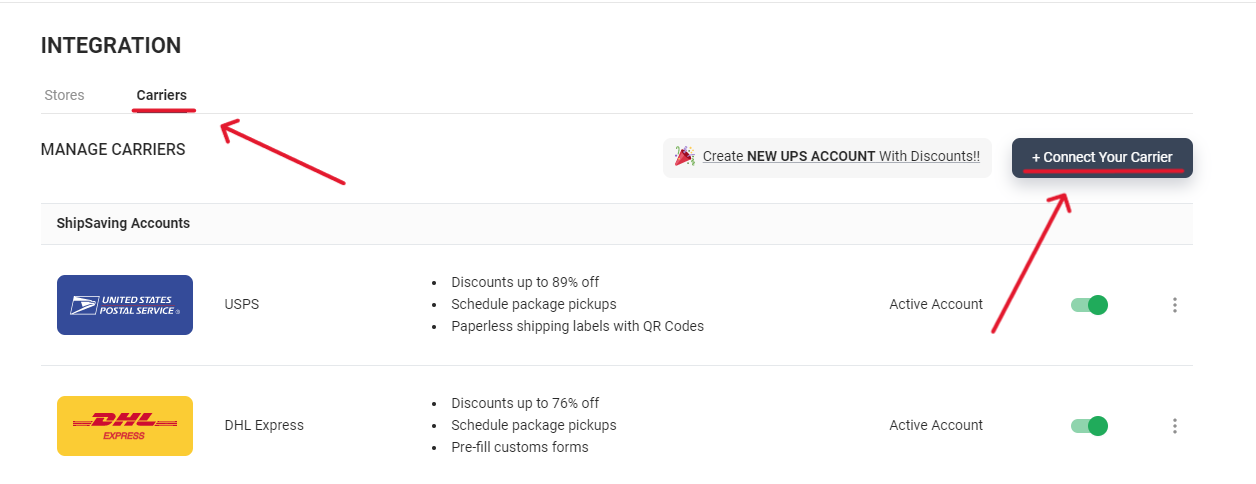The image size is (1256, 484).
Task: Select the Carriers tab
Action: pos(161,95)
